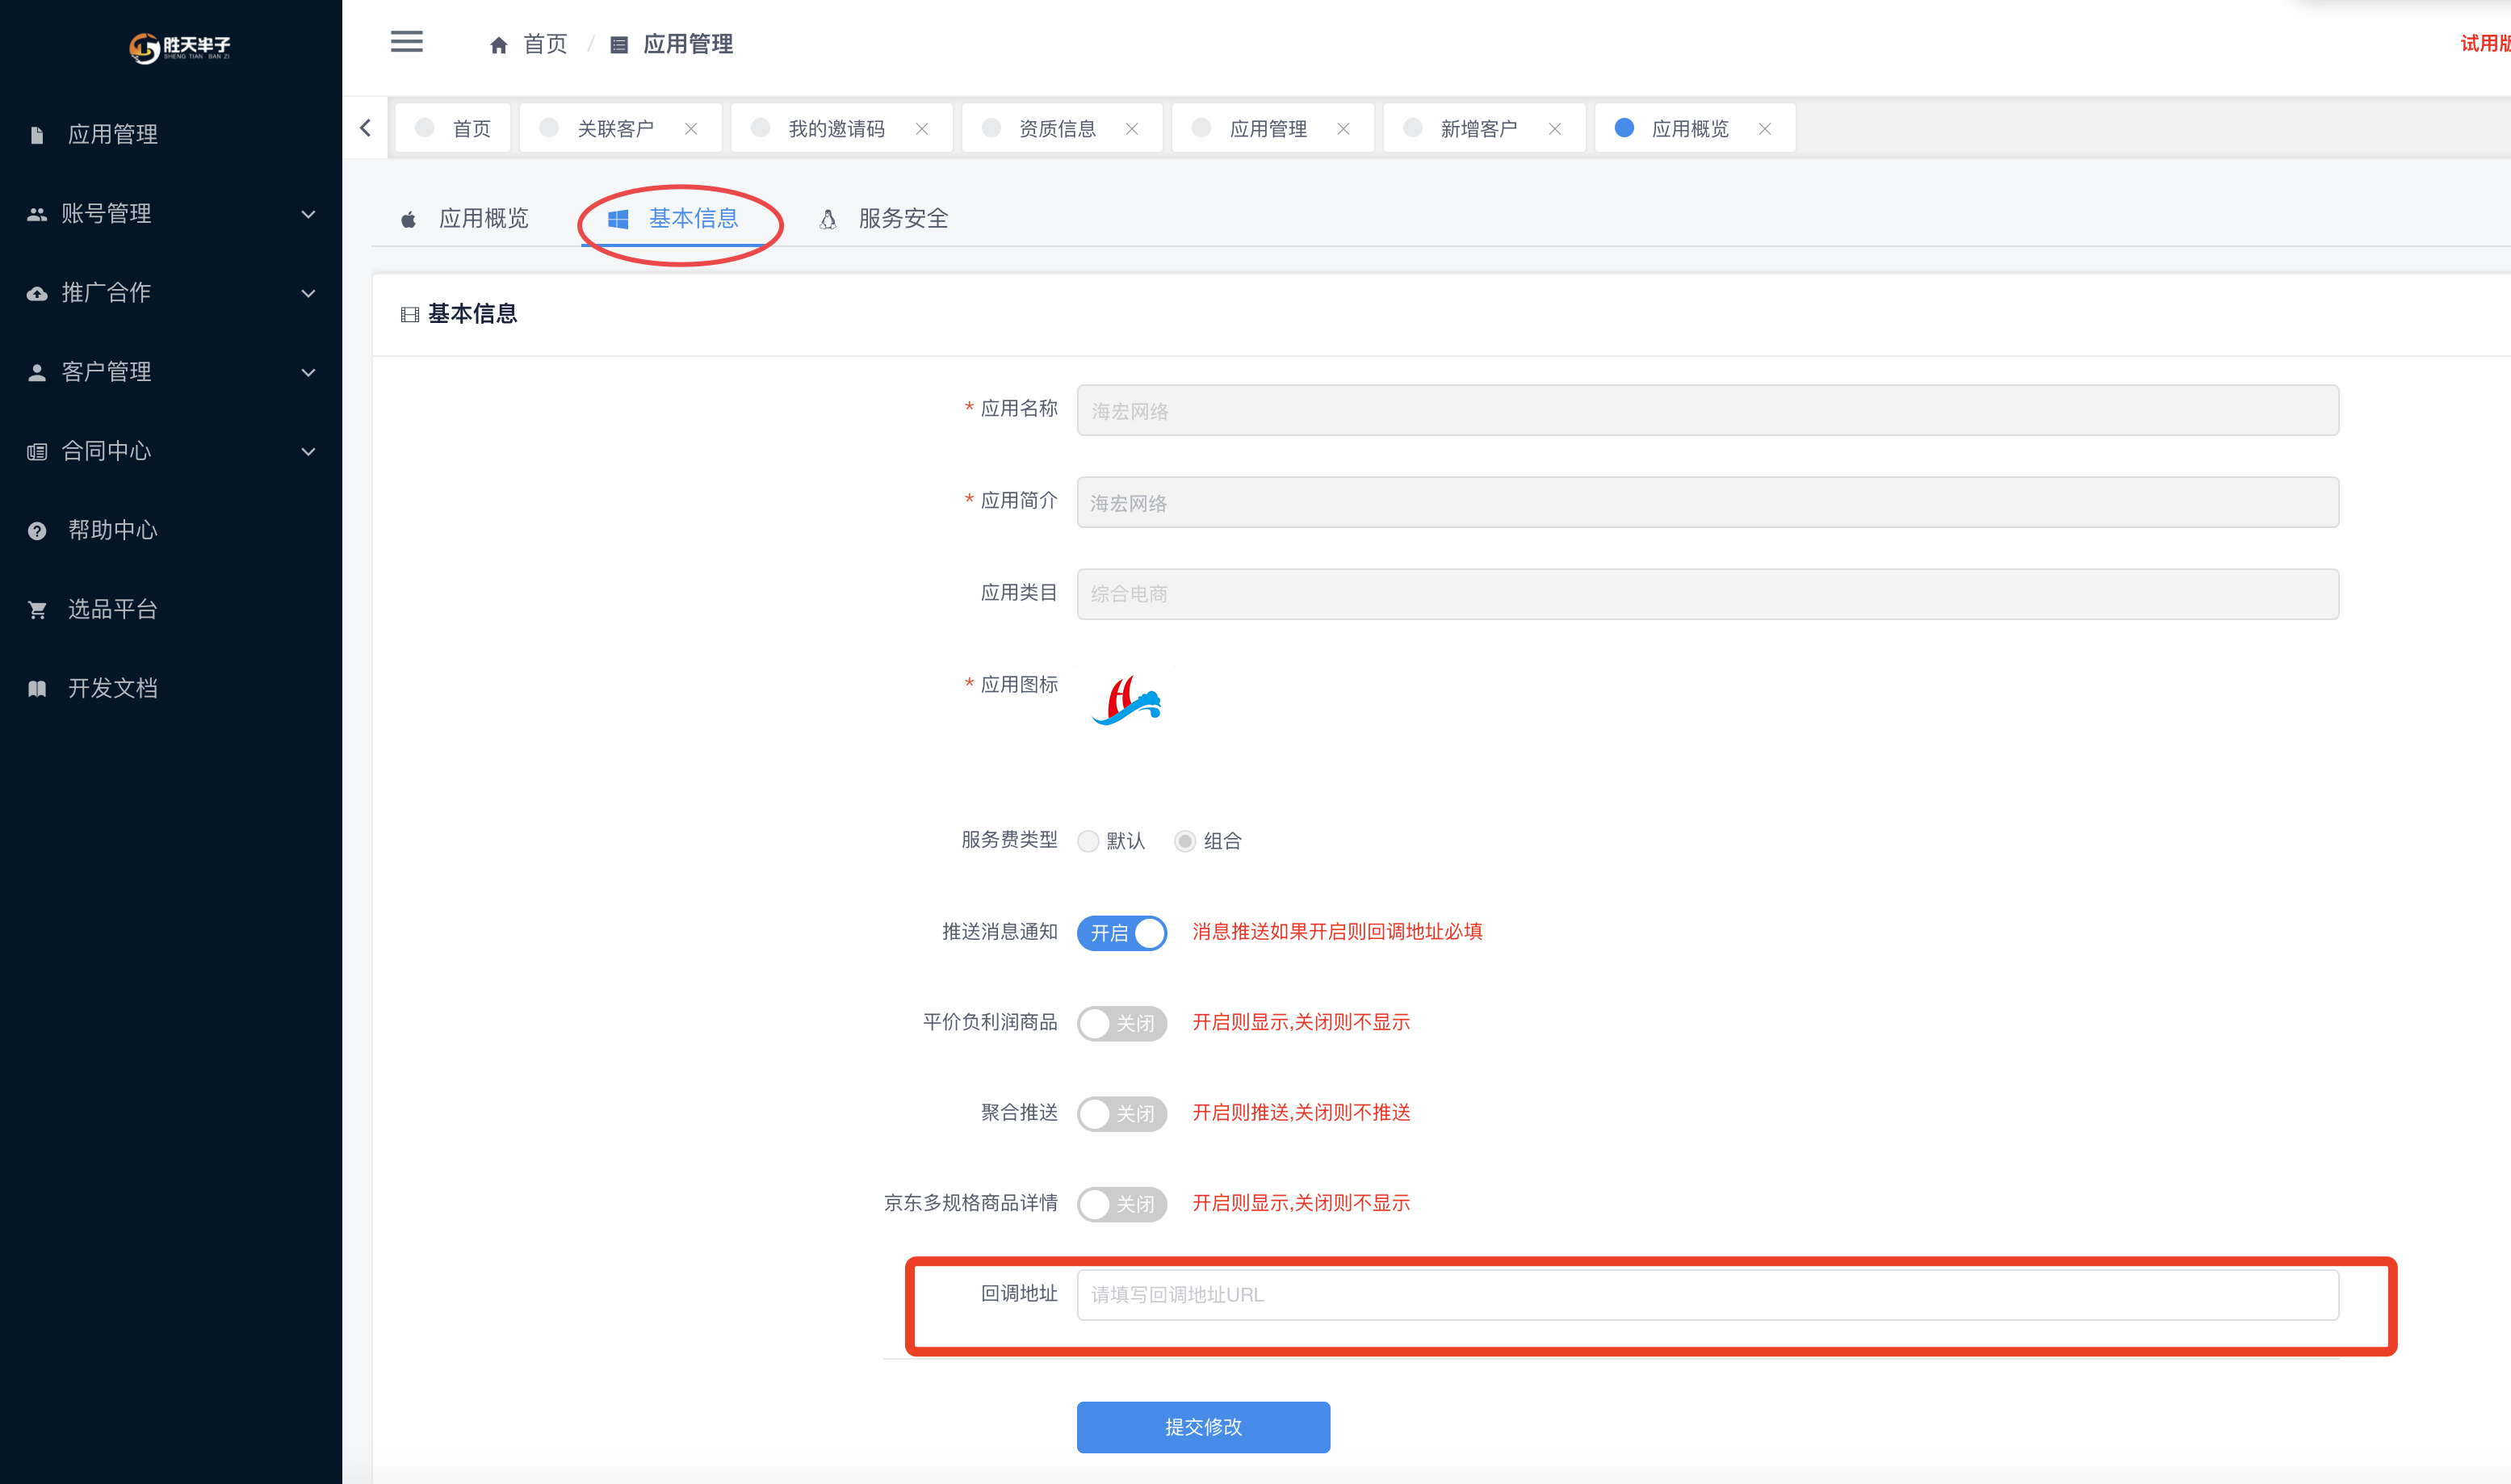Click the 合同中心 newspaper icon
The width and height of the screenshot is (2511, 1484).
(x=37, y=451)
